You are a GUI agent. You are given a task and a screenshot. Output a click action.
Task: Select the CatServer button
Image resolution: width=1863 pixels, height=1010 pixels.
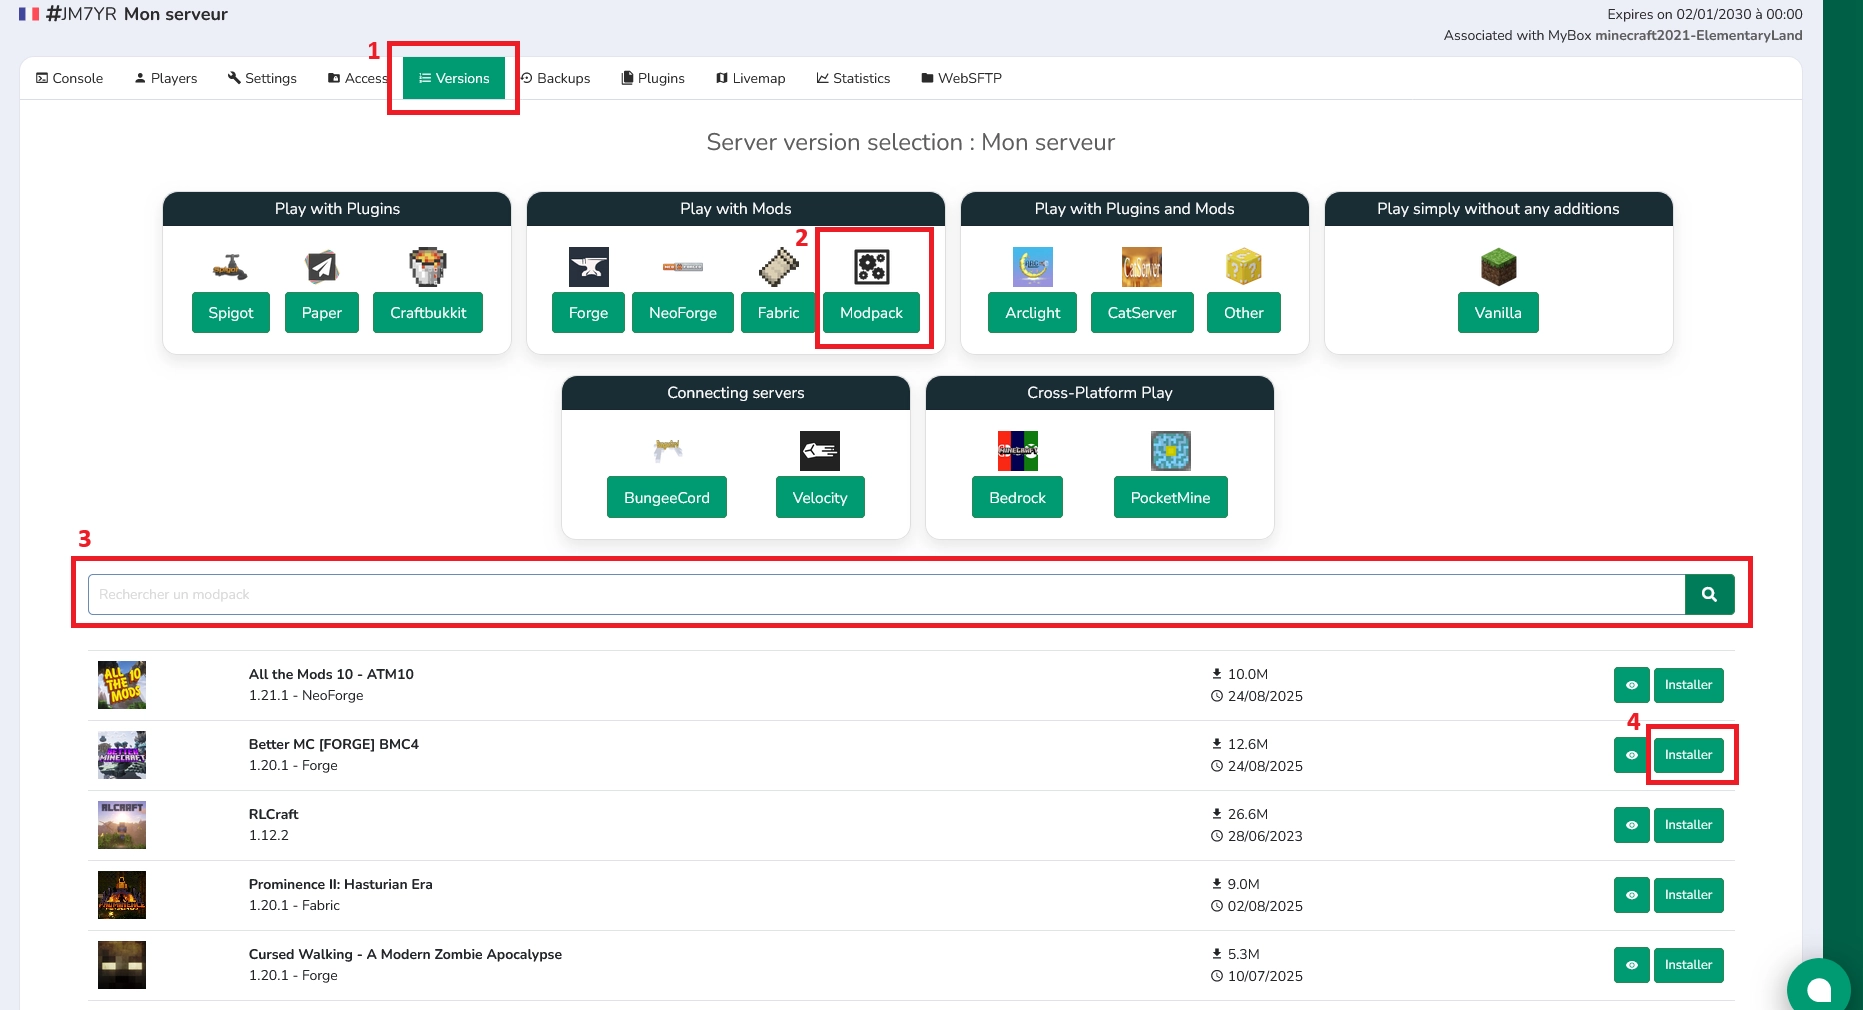click(1142, 313)
